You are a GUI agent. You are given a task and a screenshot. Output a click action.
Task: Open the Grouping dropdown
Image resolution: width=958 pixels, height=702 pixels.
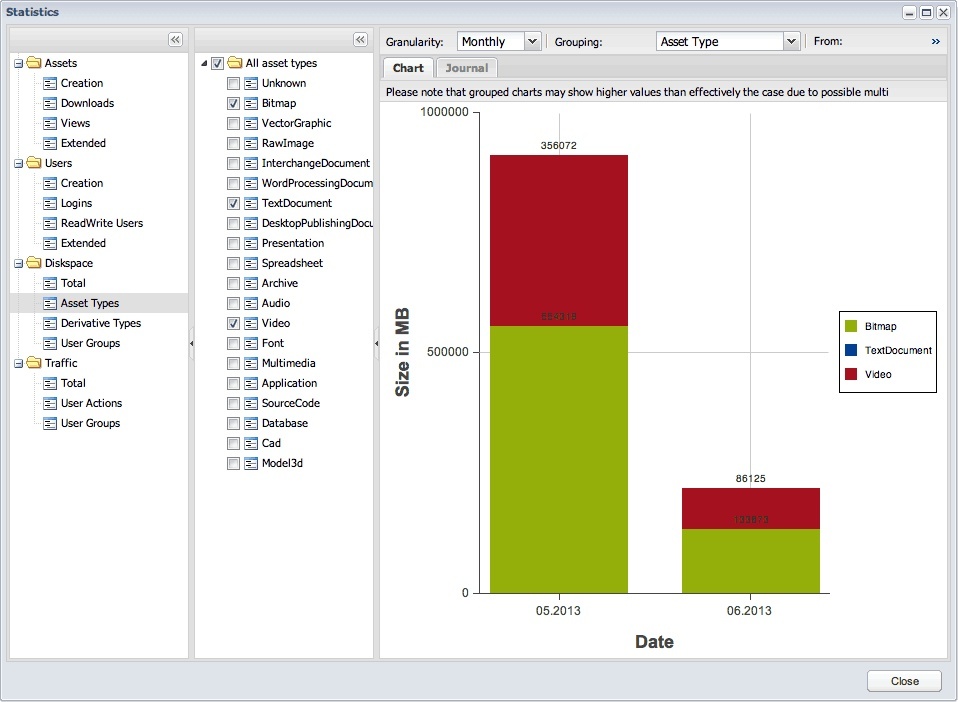point(791,41)
